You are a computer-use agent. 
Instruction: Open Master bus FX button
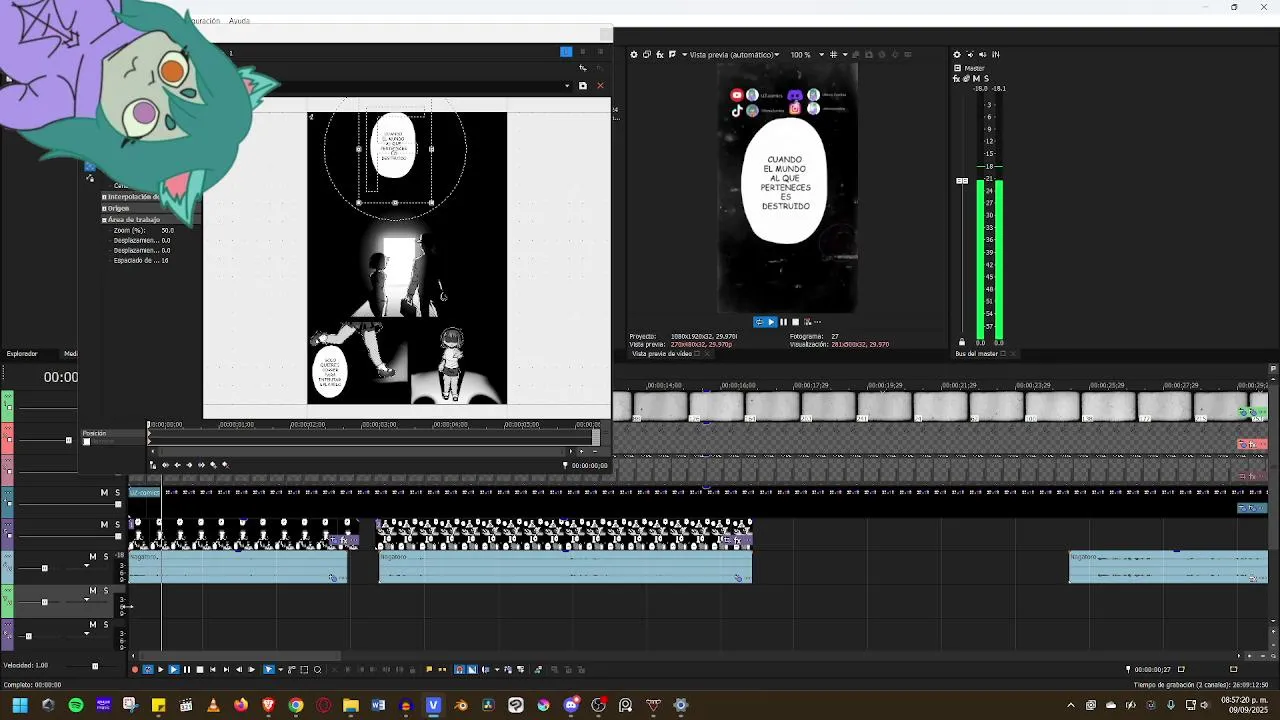coord(956,78)
